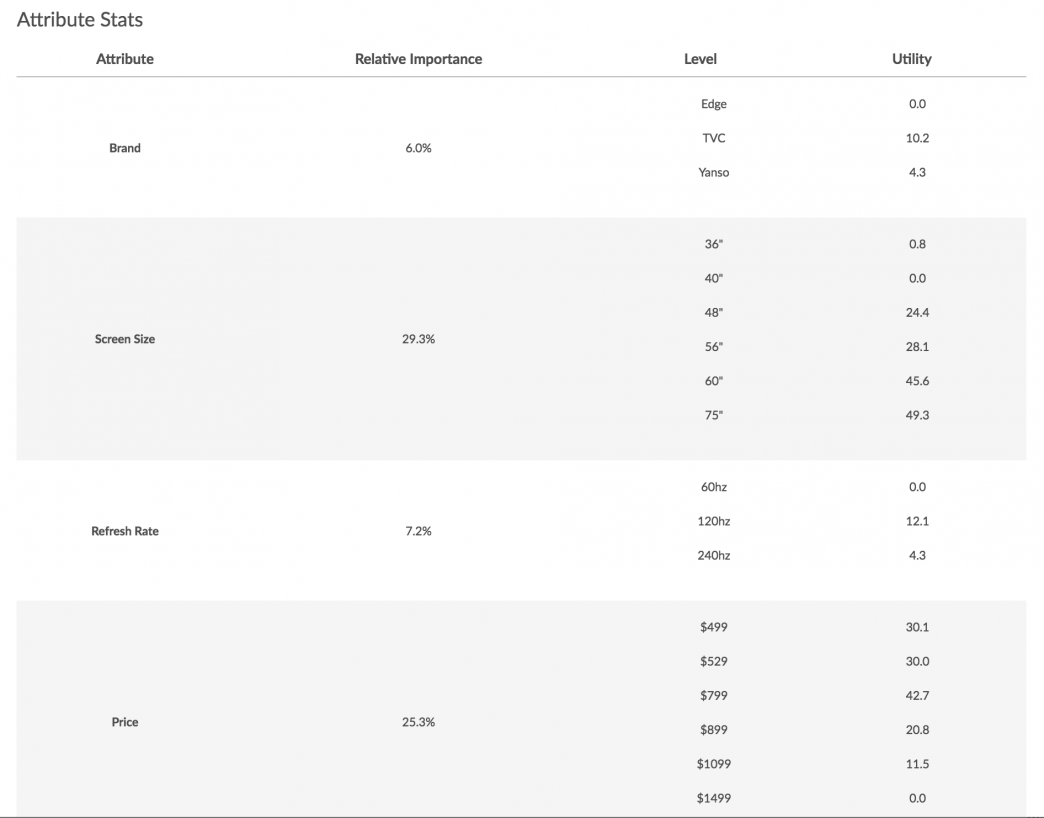This screenshot has width=1044, height=818.
Task: Click the Screen Size attribute label
Action: click(125, 339)
